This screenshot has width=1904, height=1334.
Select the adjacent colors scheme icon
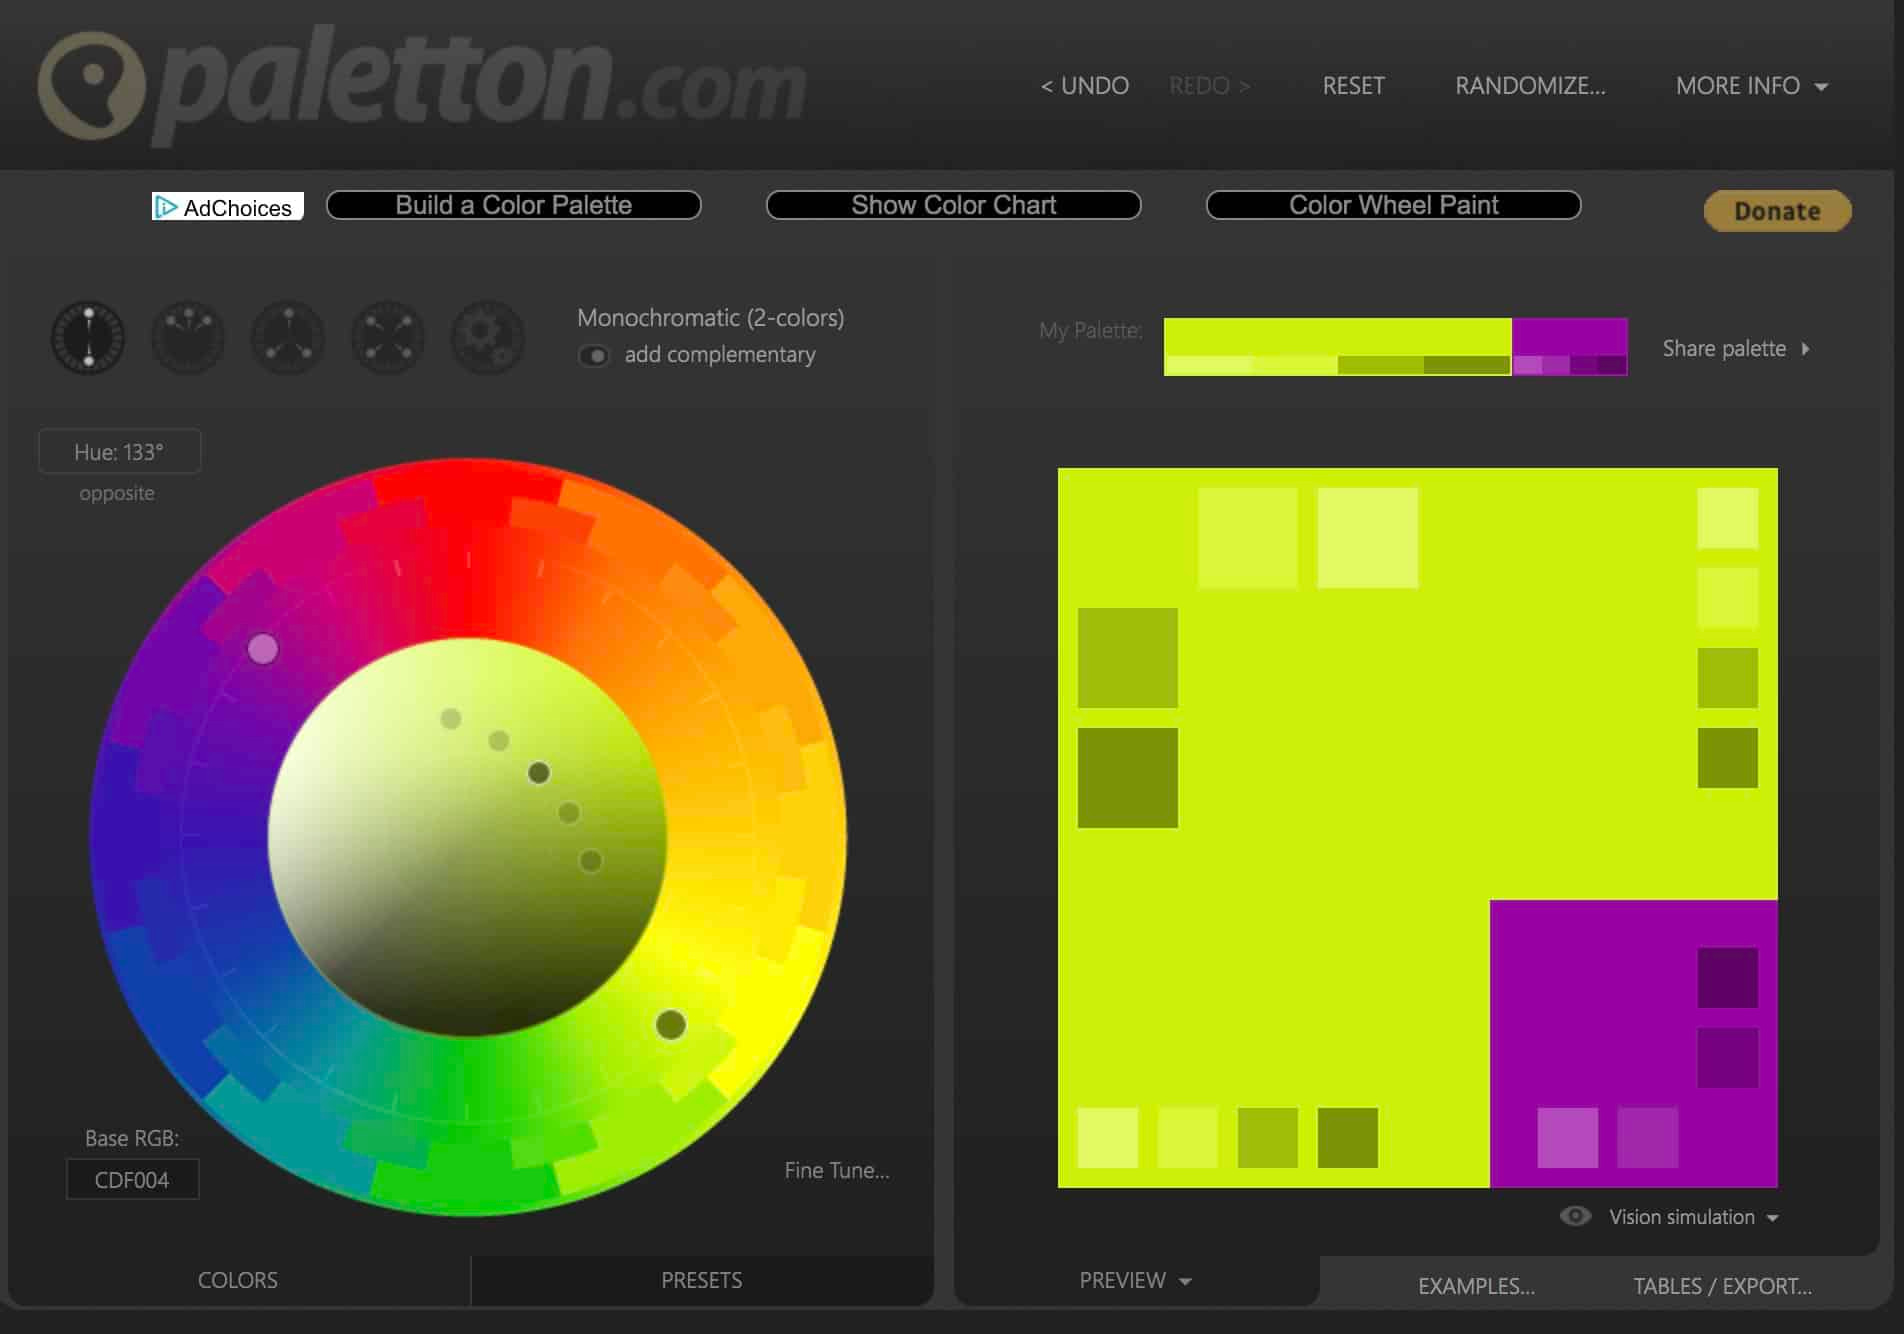[188, 338]
